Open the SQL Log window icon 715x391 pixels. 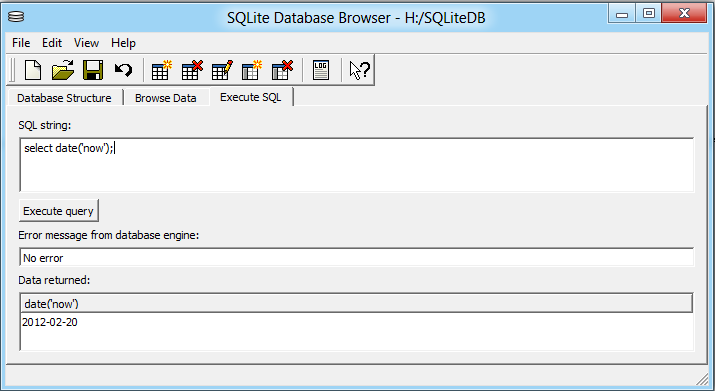click(321, 70)
